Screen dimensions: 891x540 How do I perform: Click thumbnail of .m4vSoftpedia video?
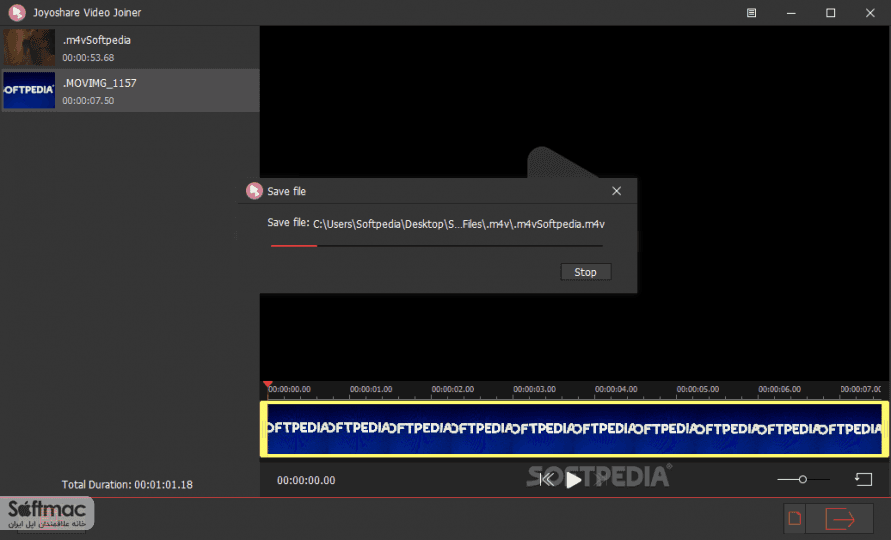[x=29, y=48]
